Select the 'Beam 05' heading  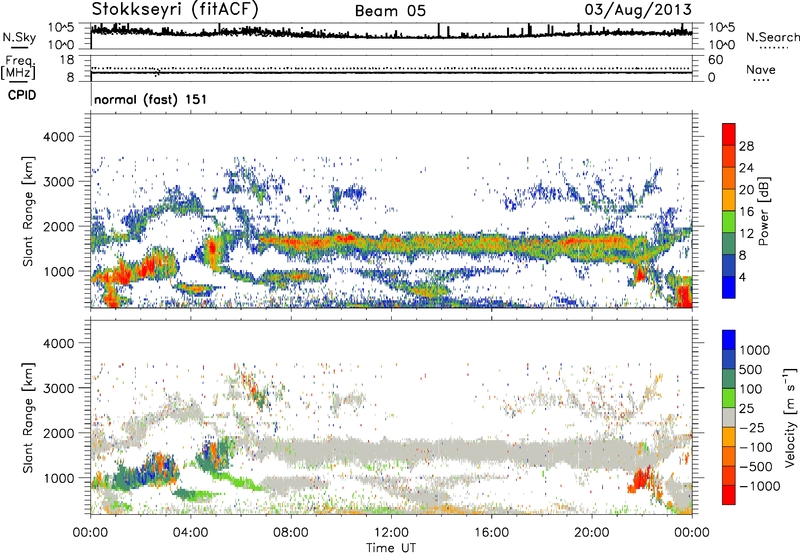(x=390, y=11)
